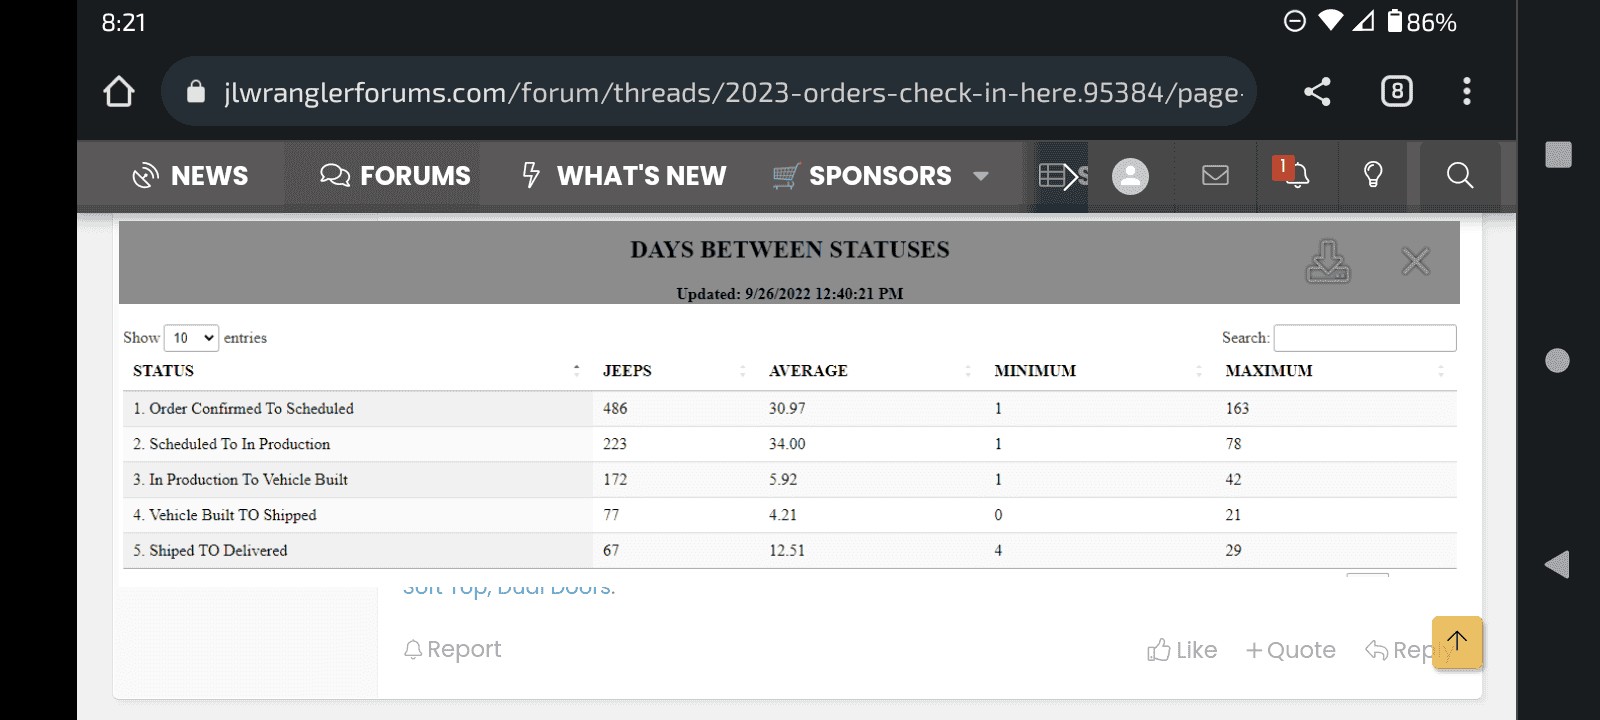
Task: Click the average value 5.92
Action: click(783, 480)
